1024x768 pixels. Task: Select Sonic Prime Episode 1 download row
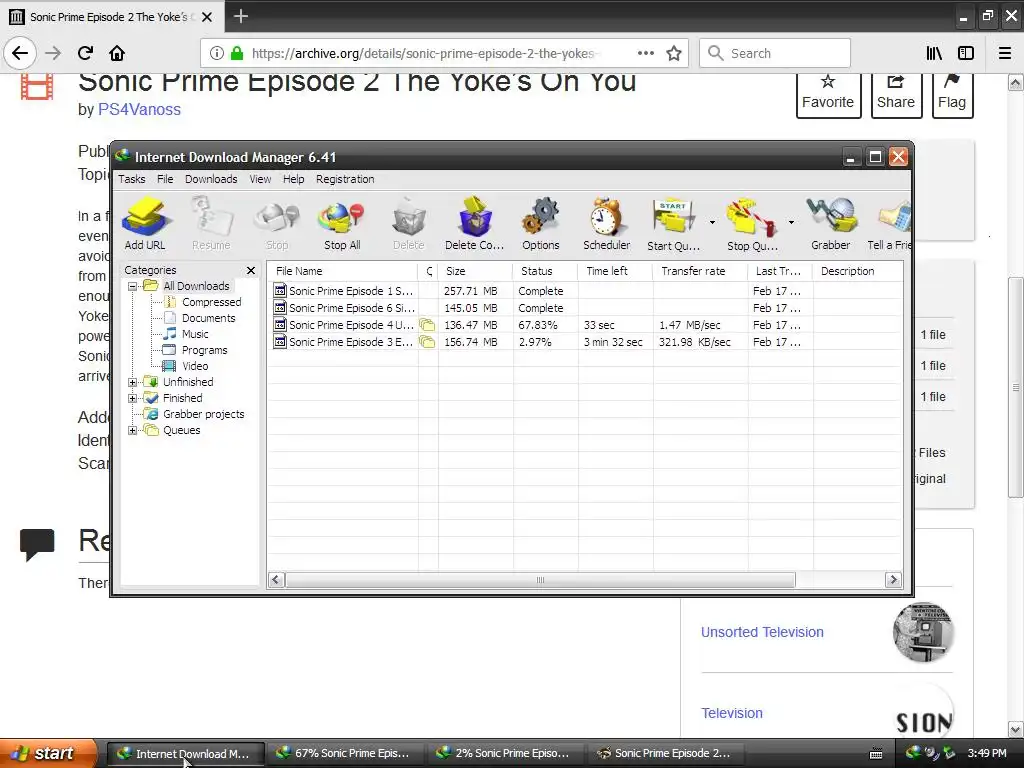586,291
